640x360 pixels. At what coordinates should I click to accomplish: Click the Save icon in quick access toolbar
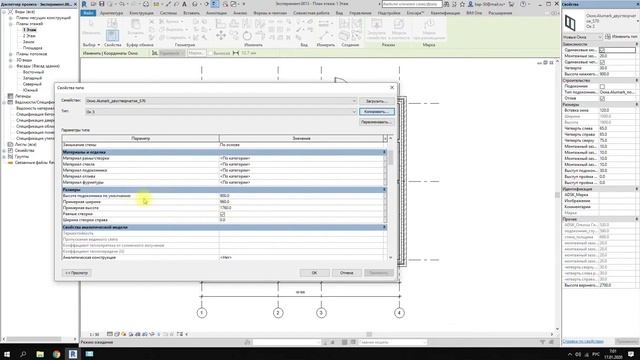point(102,4)
